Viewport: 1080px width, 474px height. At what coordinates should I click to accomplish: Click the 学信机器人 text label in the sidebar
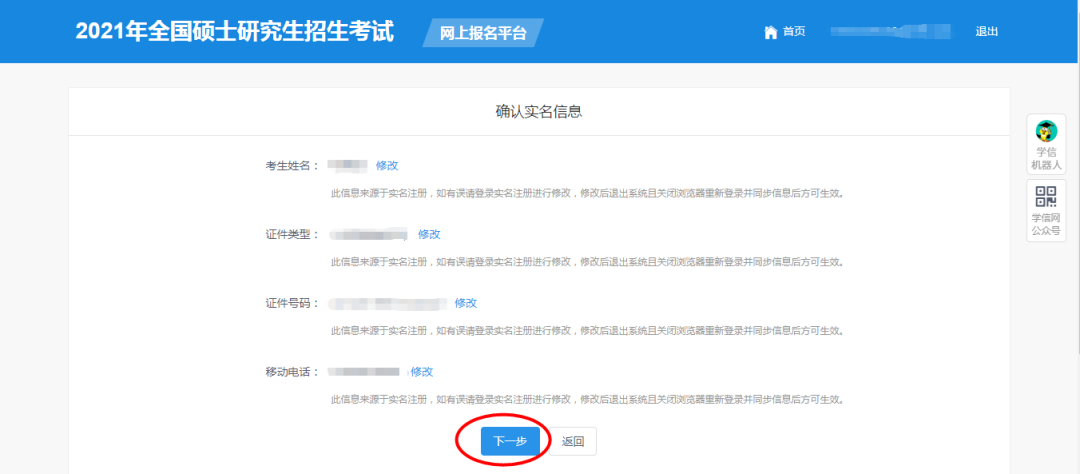[1046, 158]
